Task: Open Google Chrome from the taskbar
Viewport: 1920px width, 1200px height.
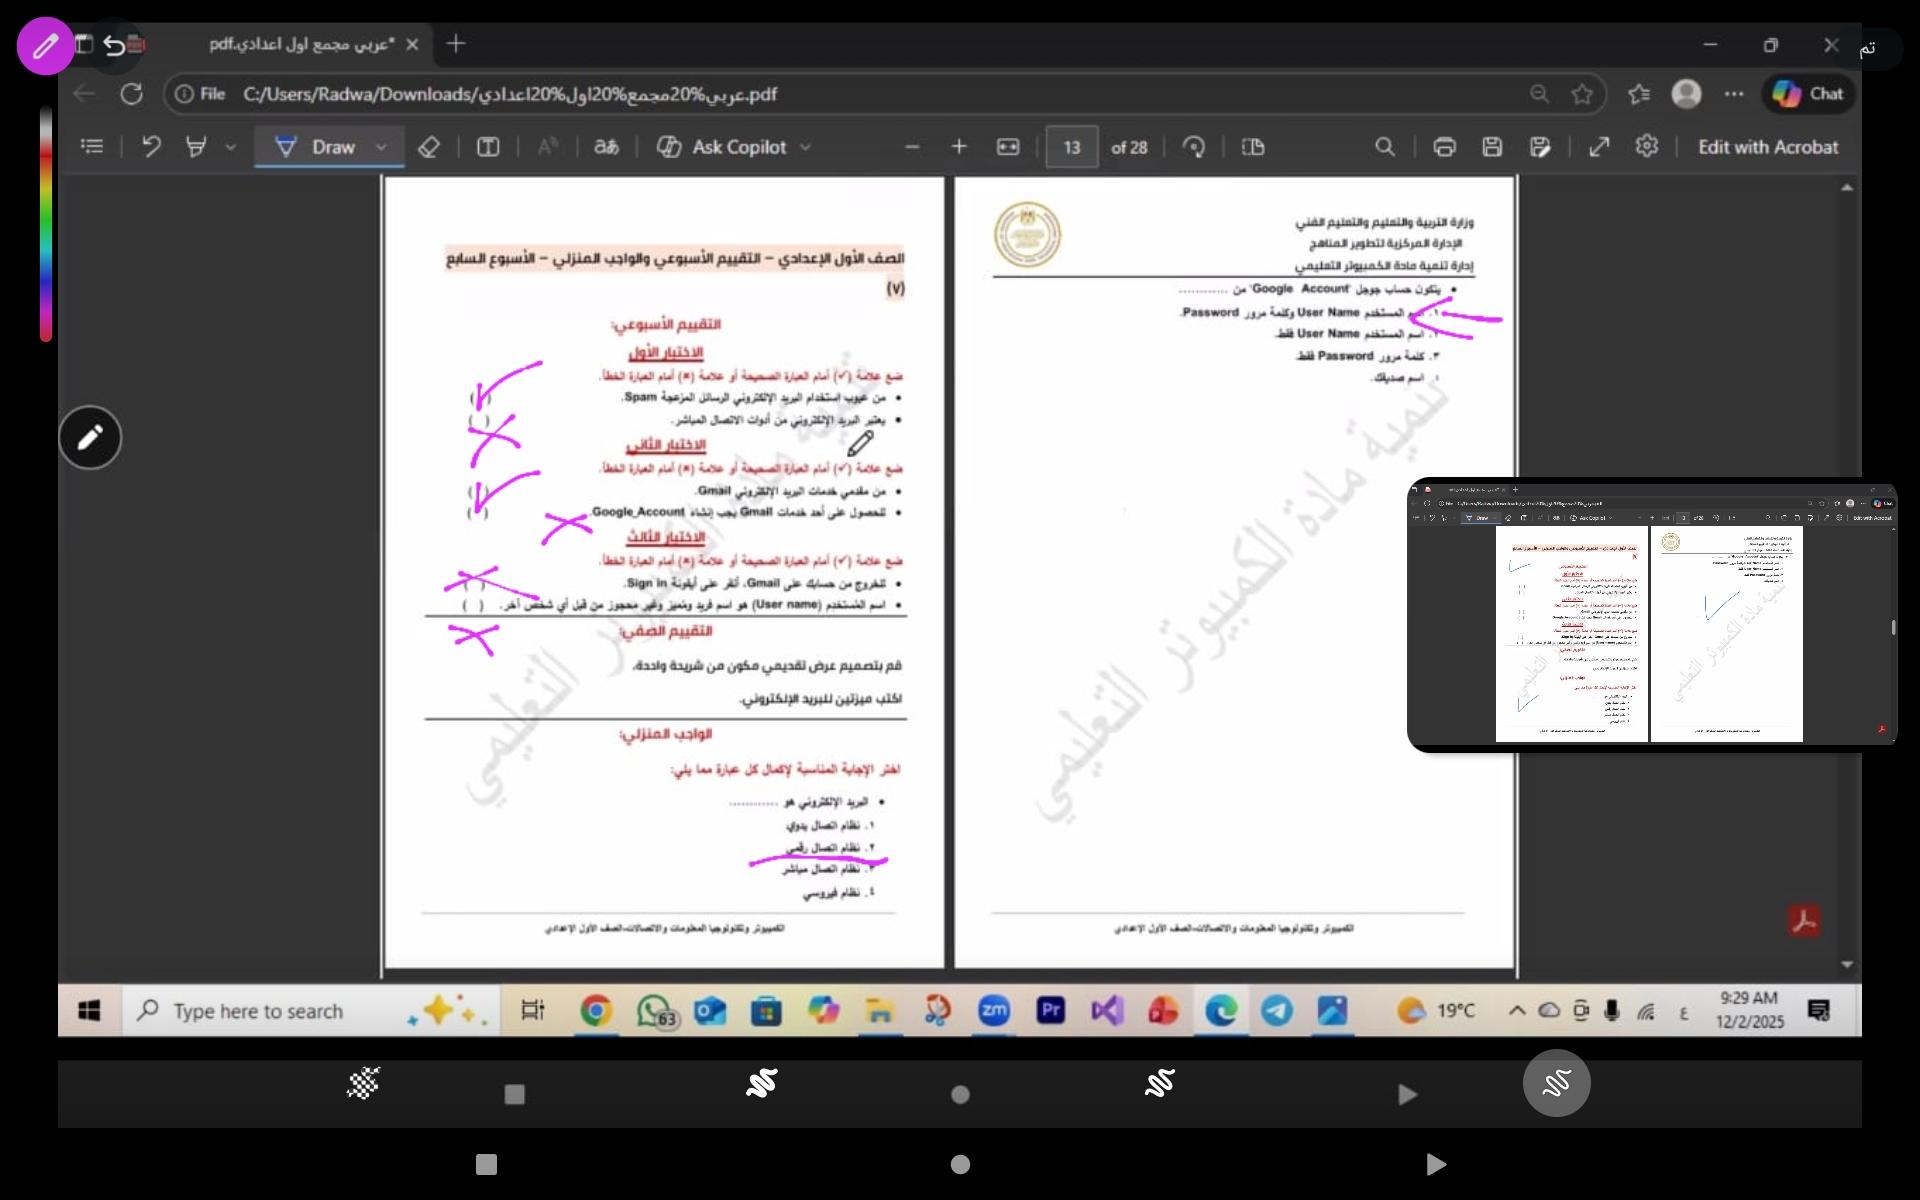Action: (x=596, y=1011)
